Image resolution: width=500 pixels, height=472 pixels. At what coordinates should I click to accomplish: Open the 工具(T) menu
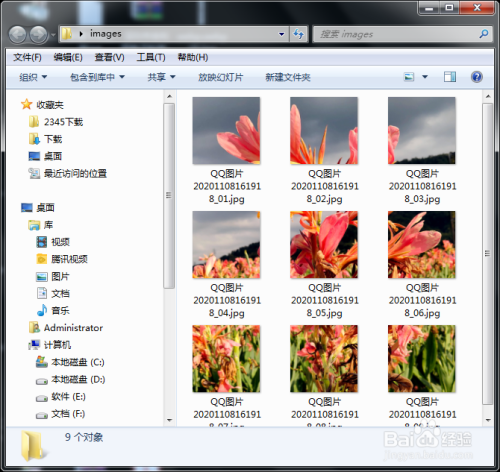151,57
